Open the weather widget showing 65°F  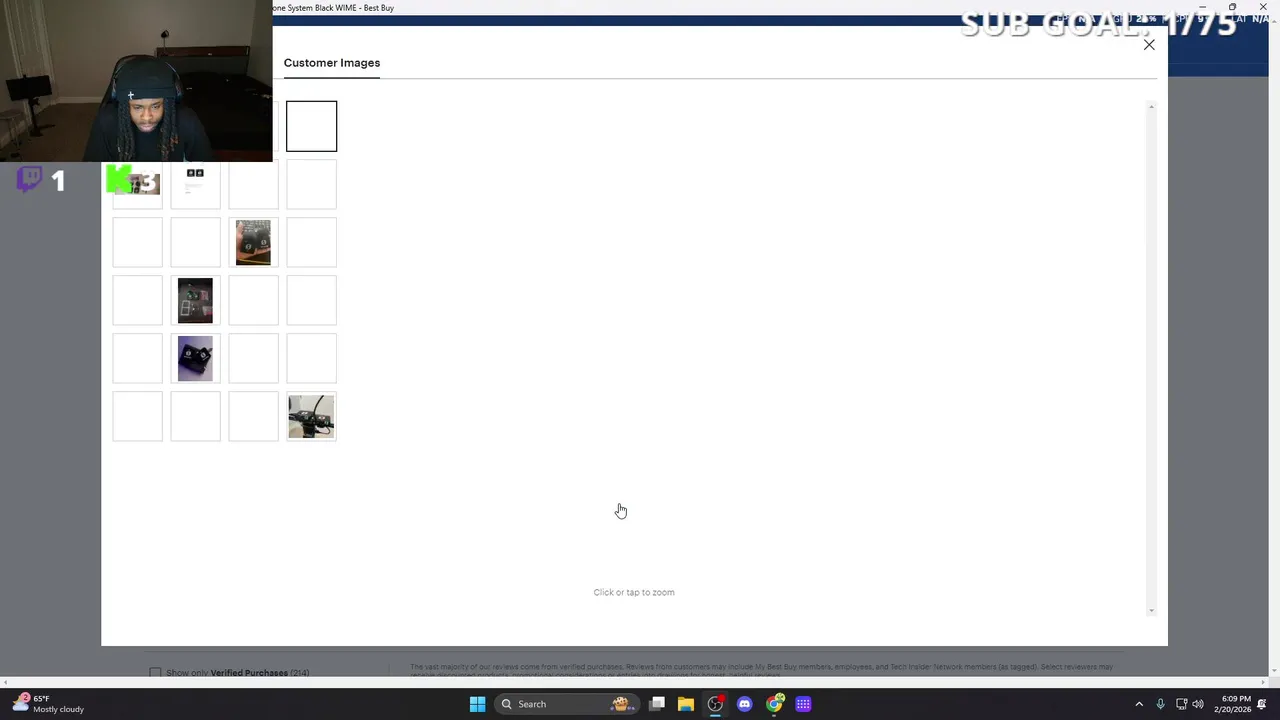(48, 704)
